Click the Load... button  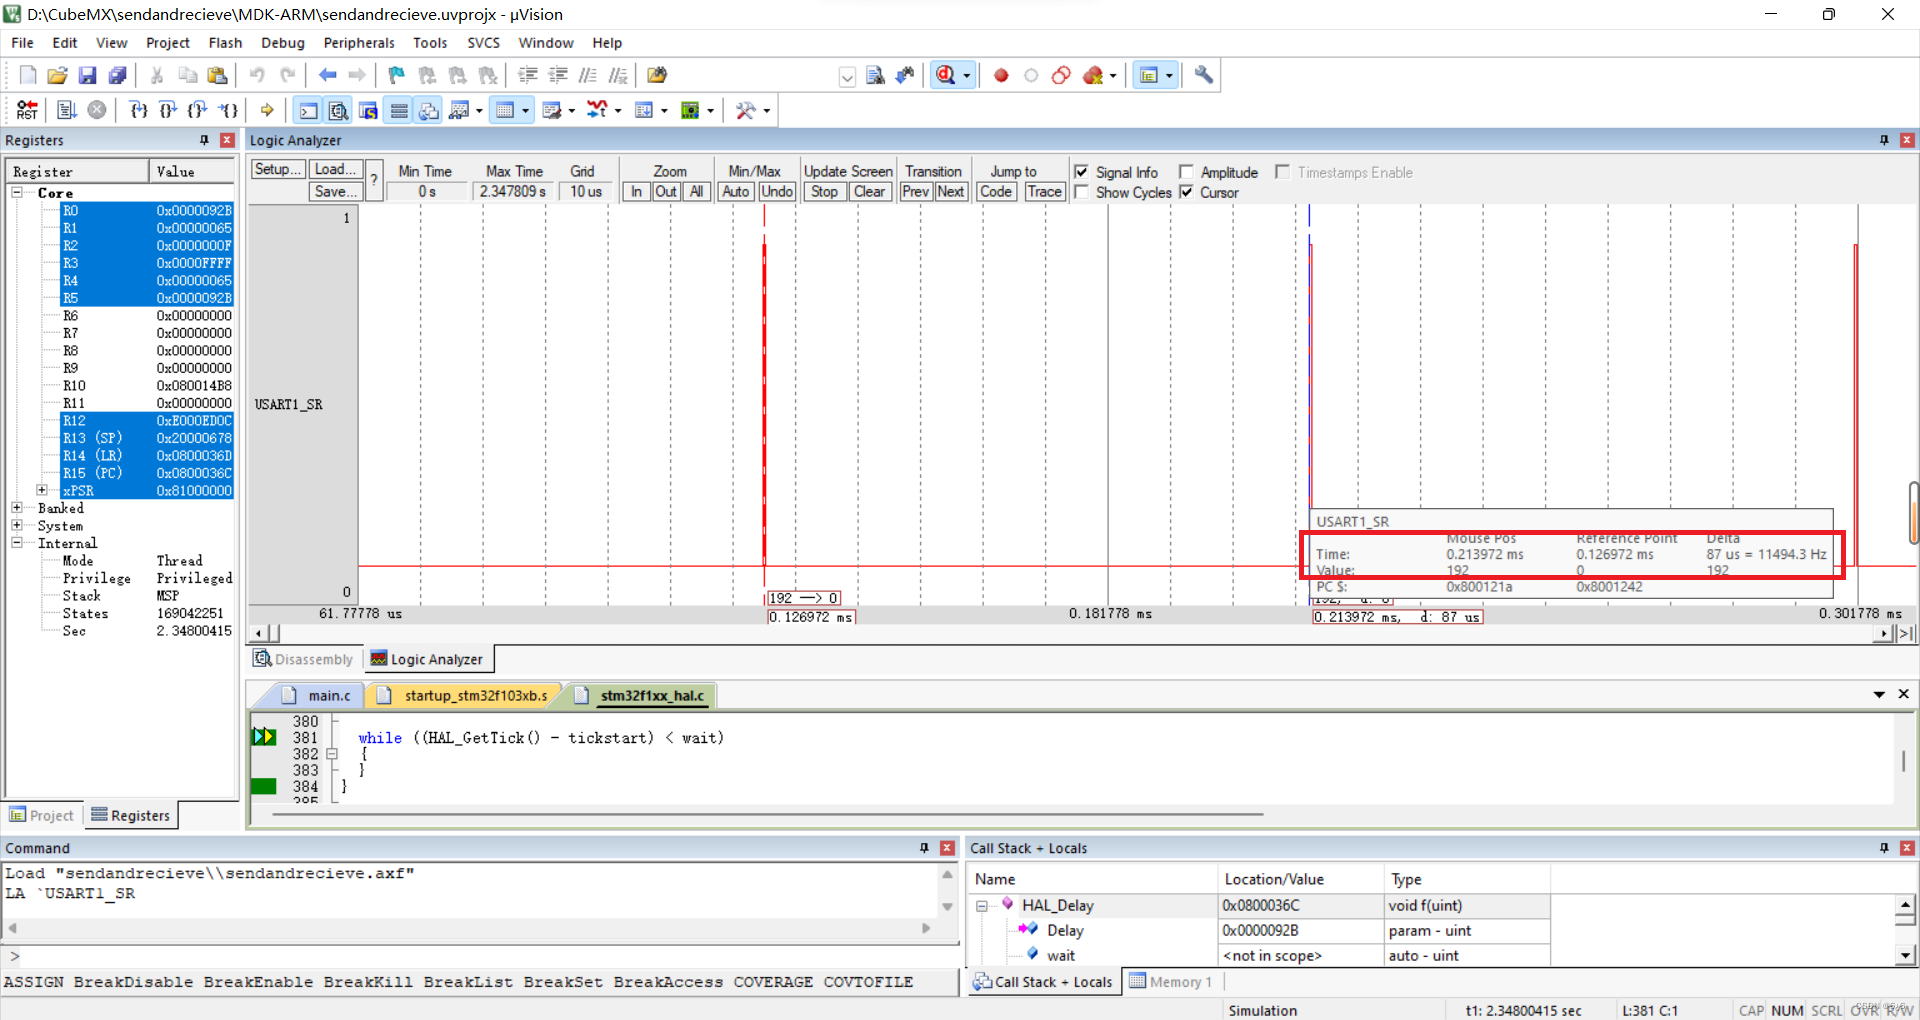(335, 169)
